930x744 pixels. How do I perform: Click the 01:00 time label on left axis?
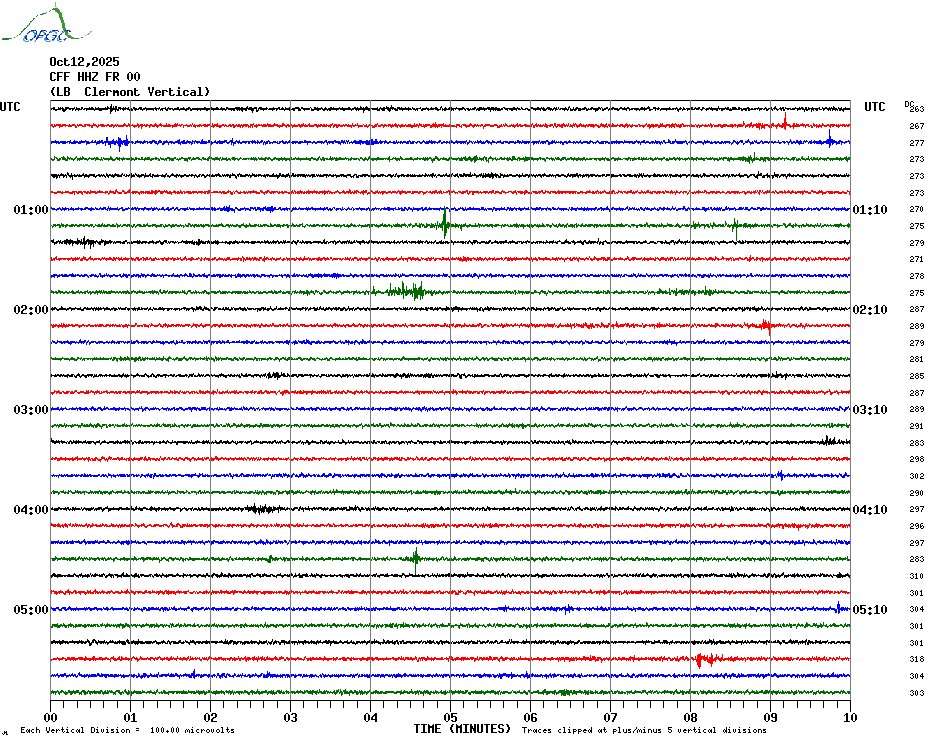[x=30, y=210]
